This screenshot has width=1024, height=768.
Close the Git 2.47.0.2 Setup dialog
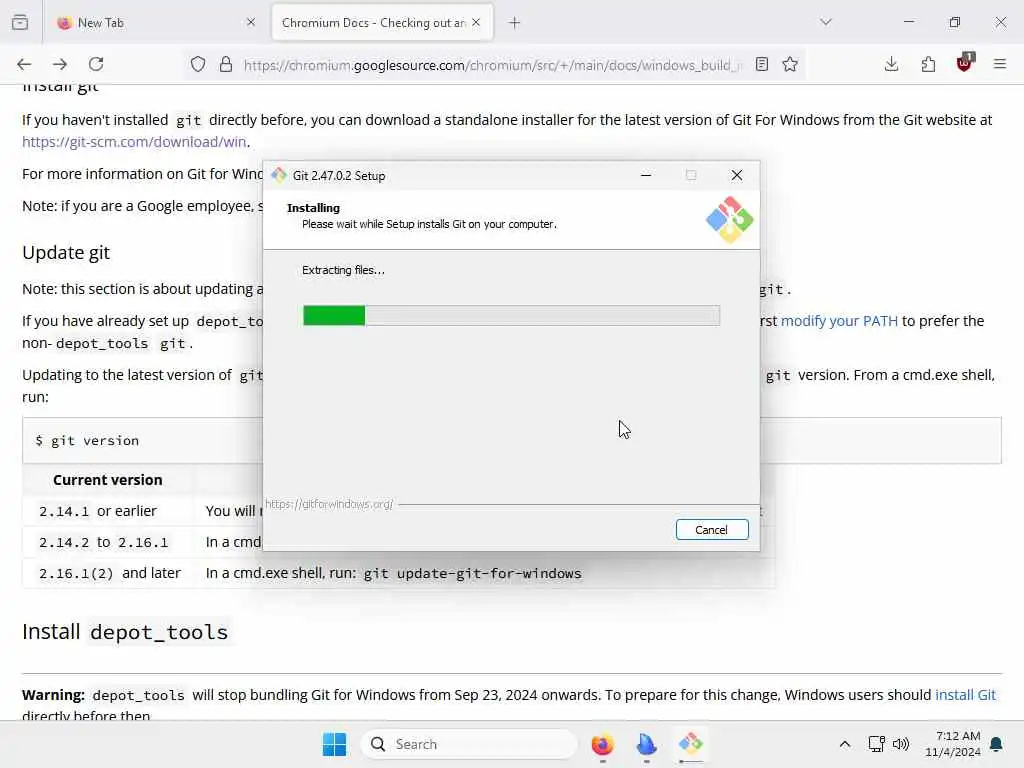pos(737,175)
